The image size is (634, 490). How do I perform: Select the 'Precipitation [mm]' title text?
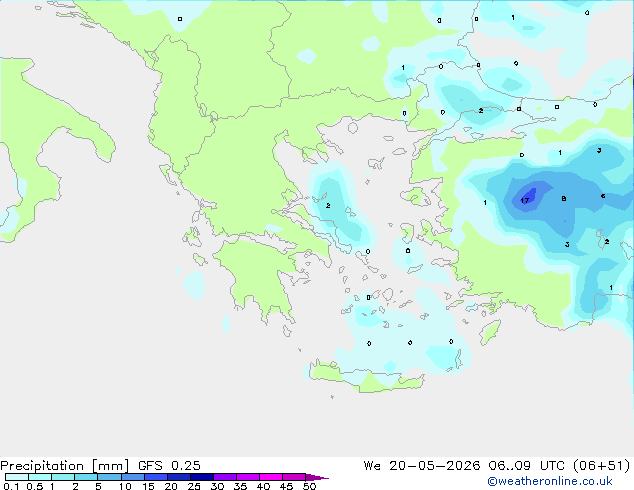coord(65,466)
